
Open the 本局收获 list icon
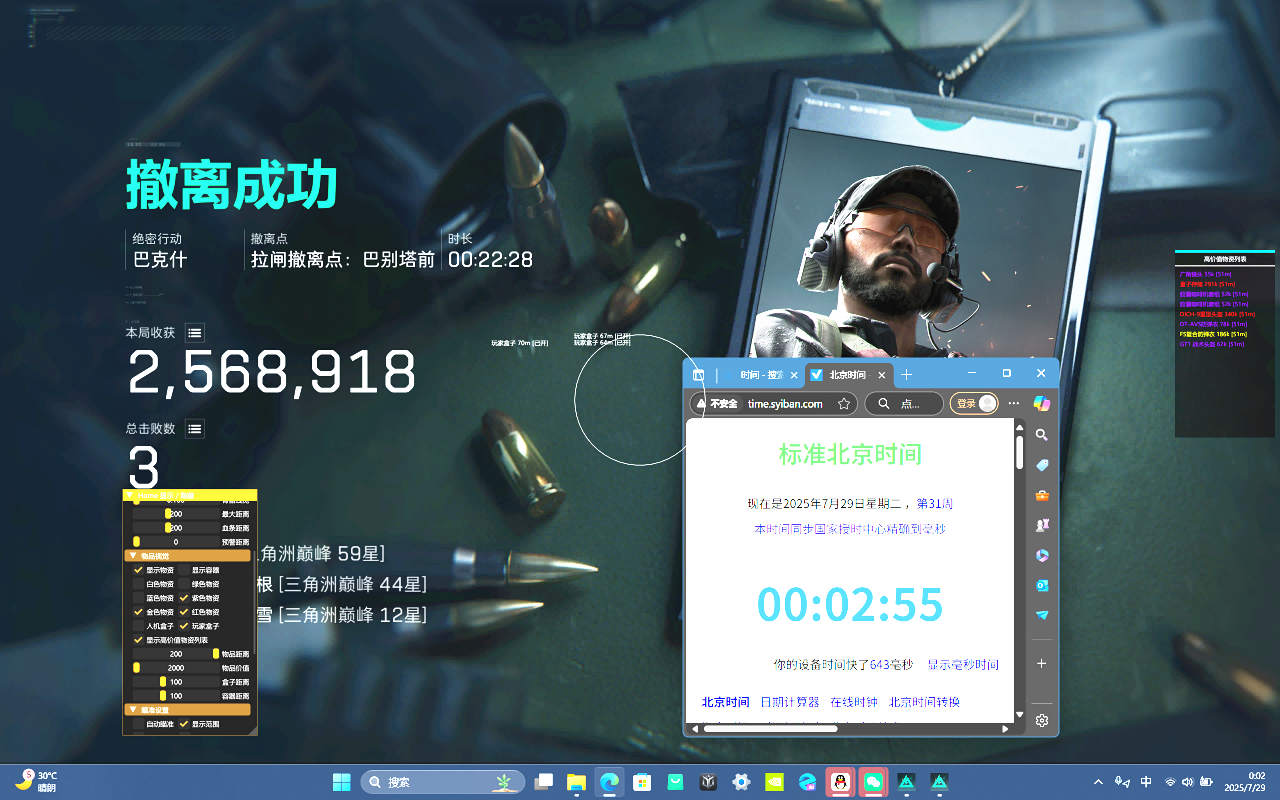click(195, 333)
